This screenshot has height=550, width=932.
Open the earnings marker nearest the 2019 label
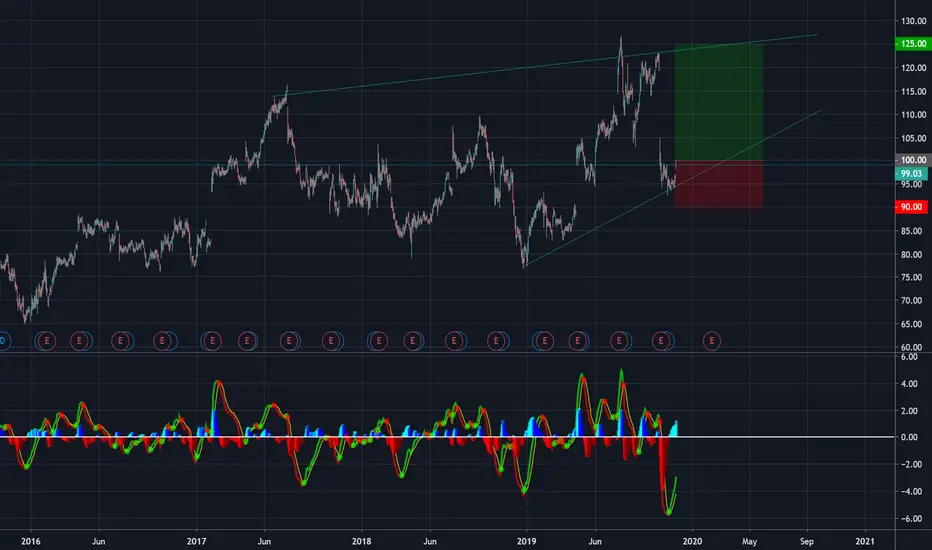(x=544, y=341)
